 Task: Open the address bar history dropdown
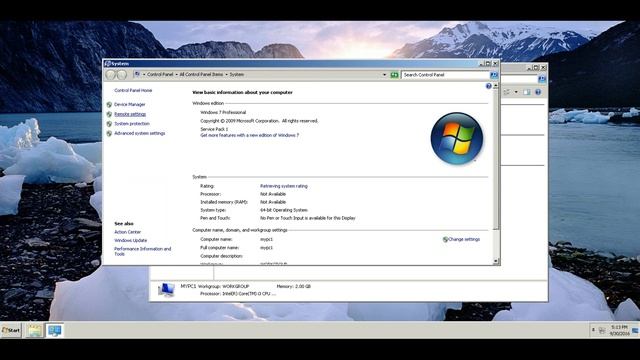(384, 75)
